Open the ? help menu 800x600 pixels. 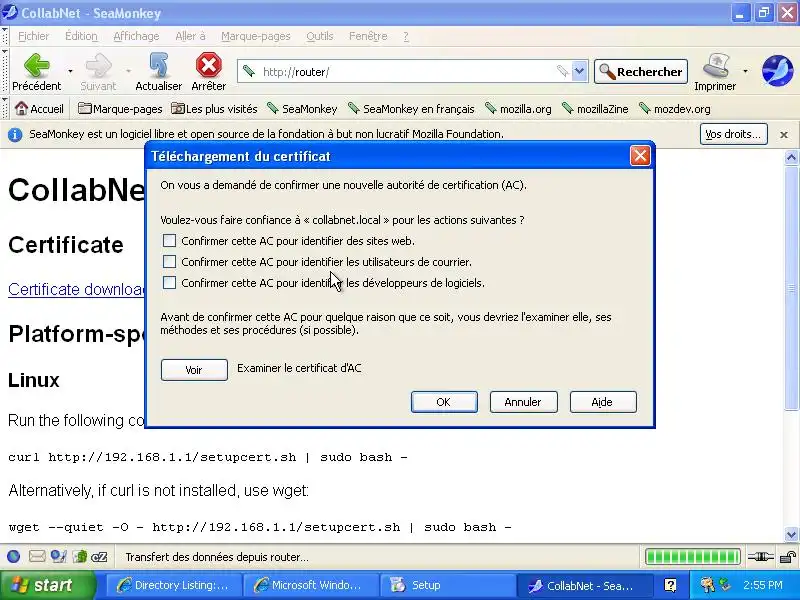click(406, 36)
